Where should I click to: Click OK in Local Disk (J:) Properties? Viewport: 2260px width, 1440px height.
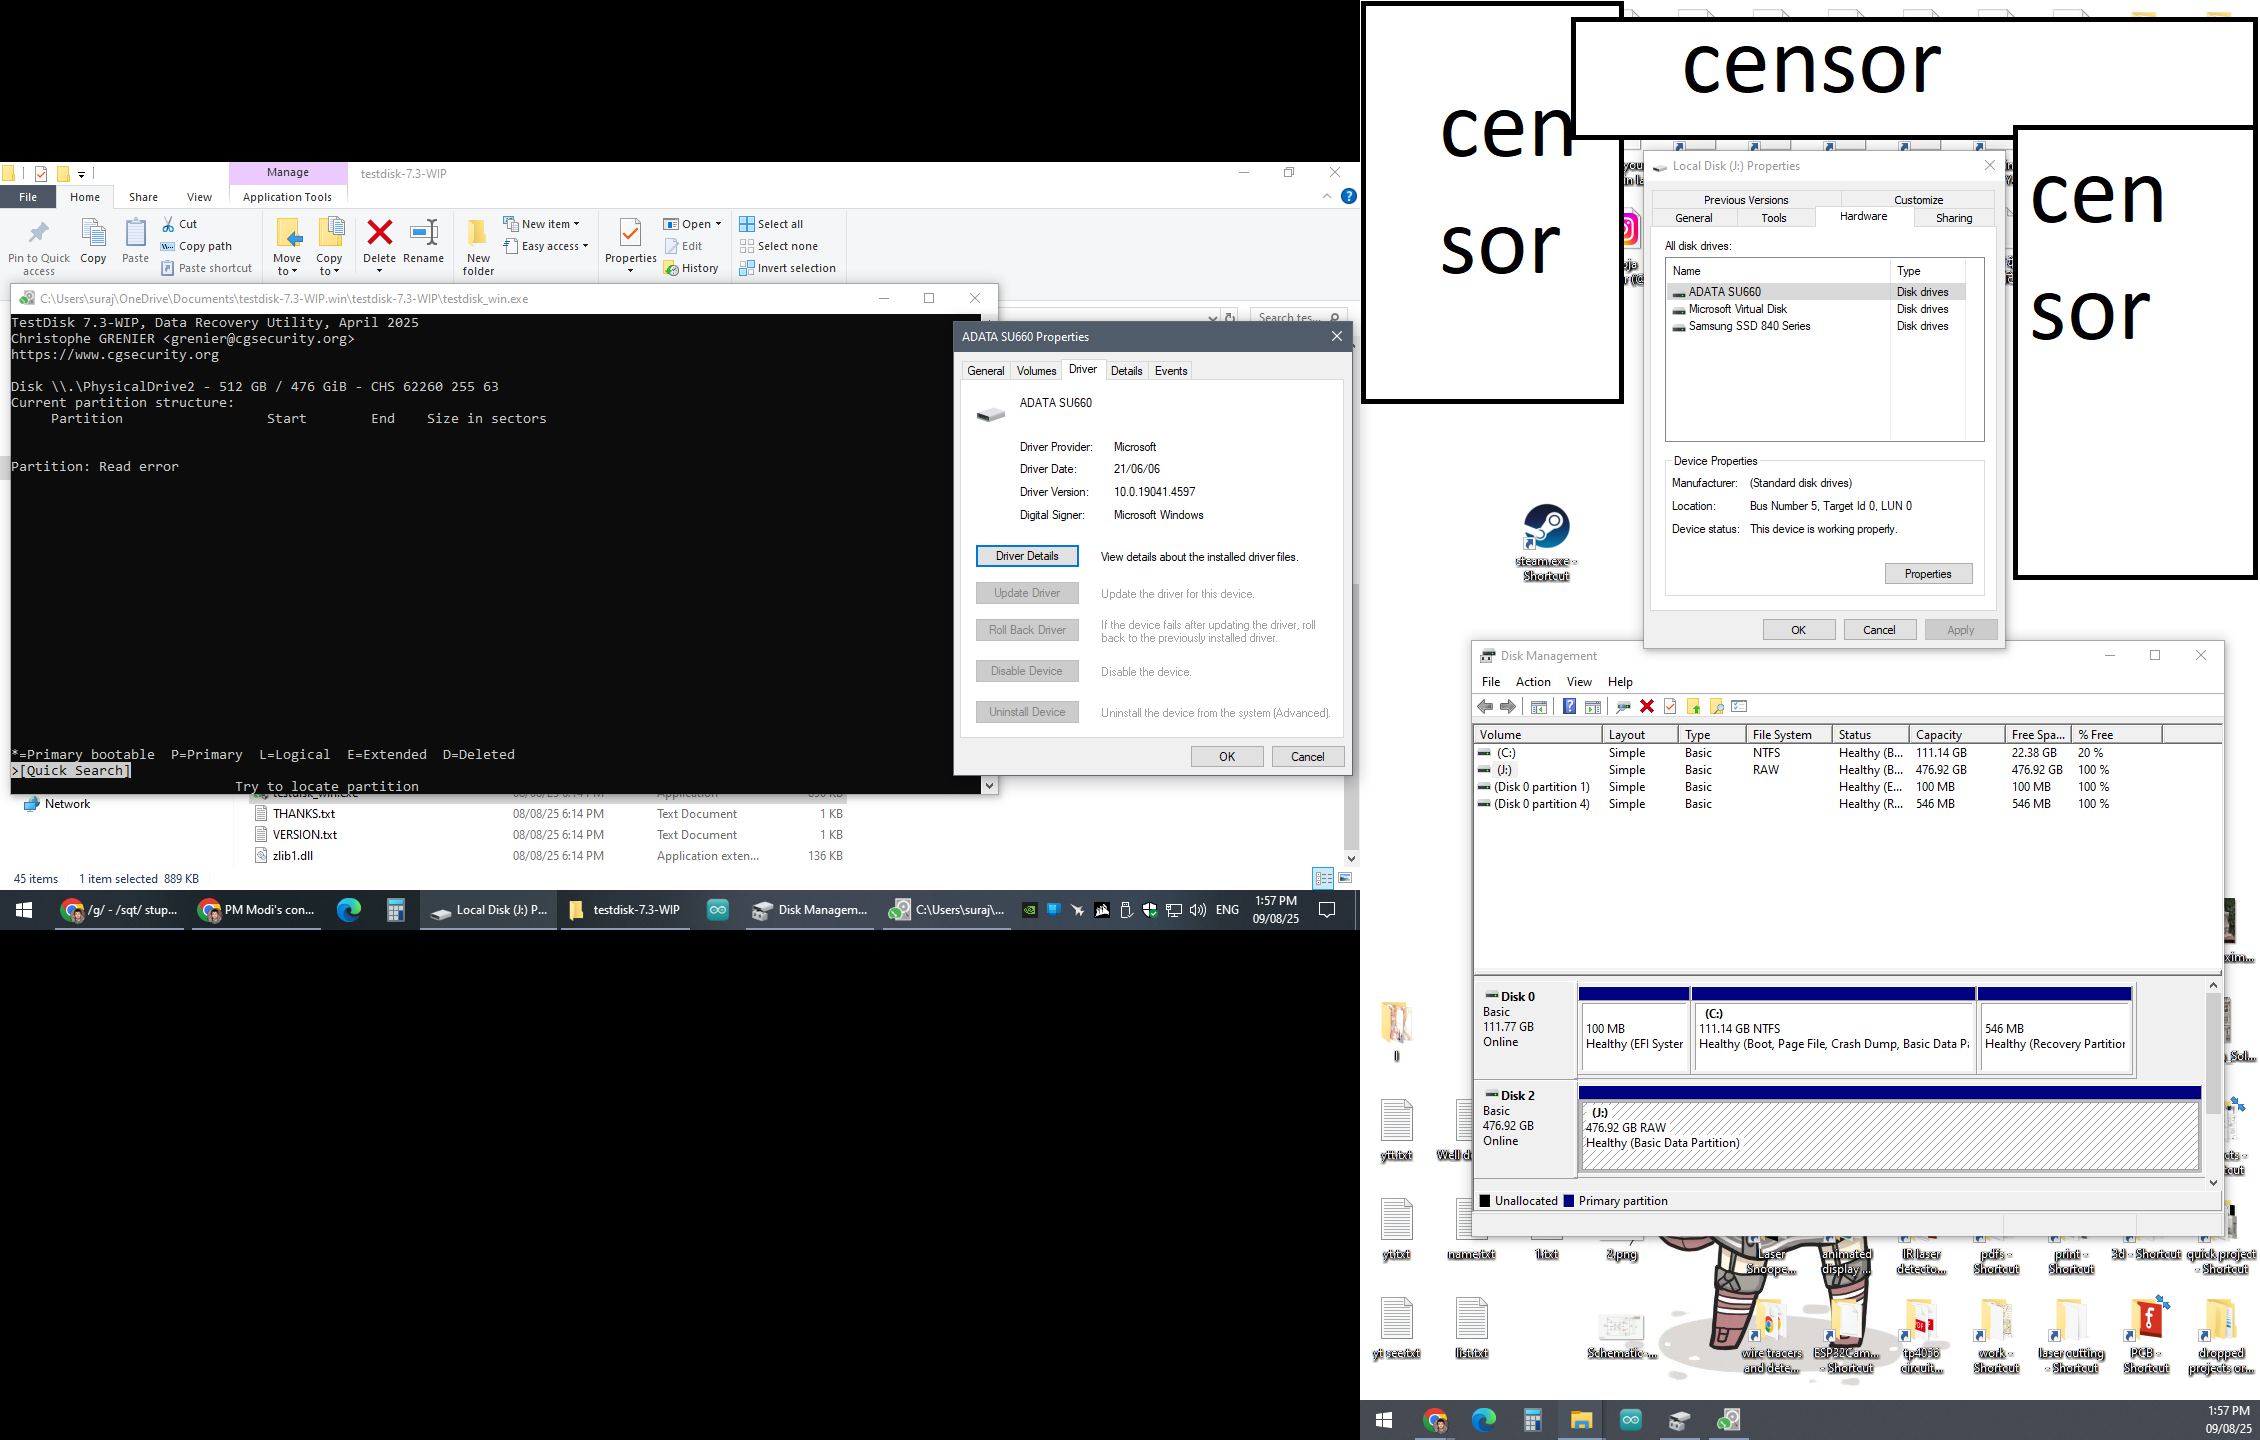(x=1798, y=630)
